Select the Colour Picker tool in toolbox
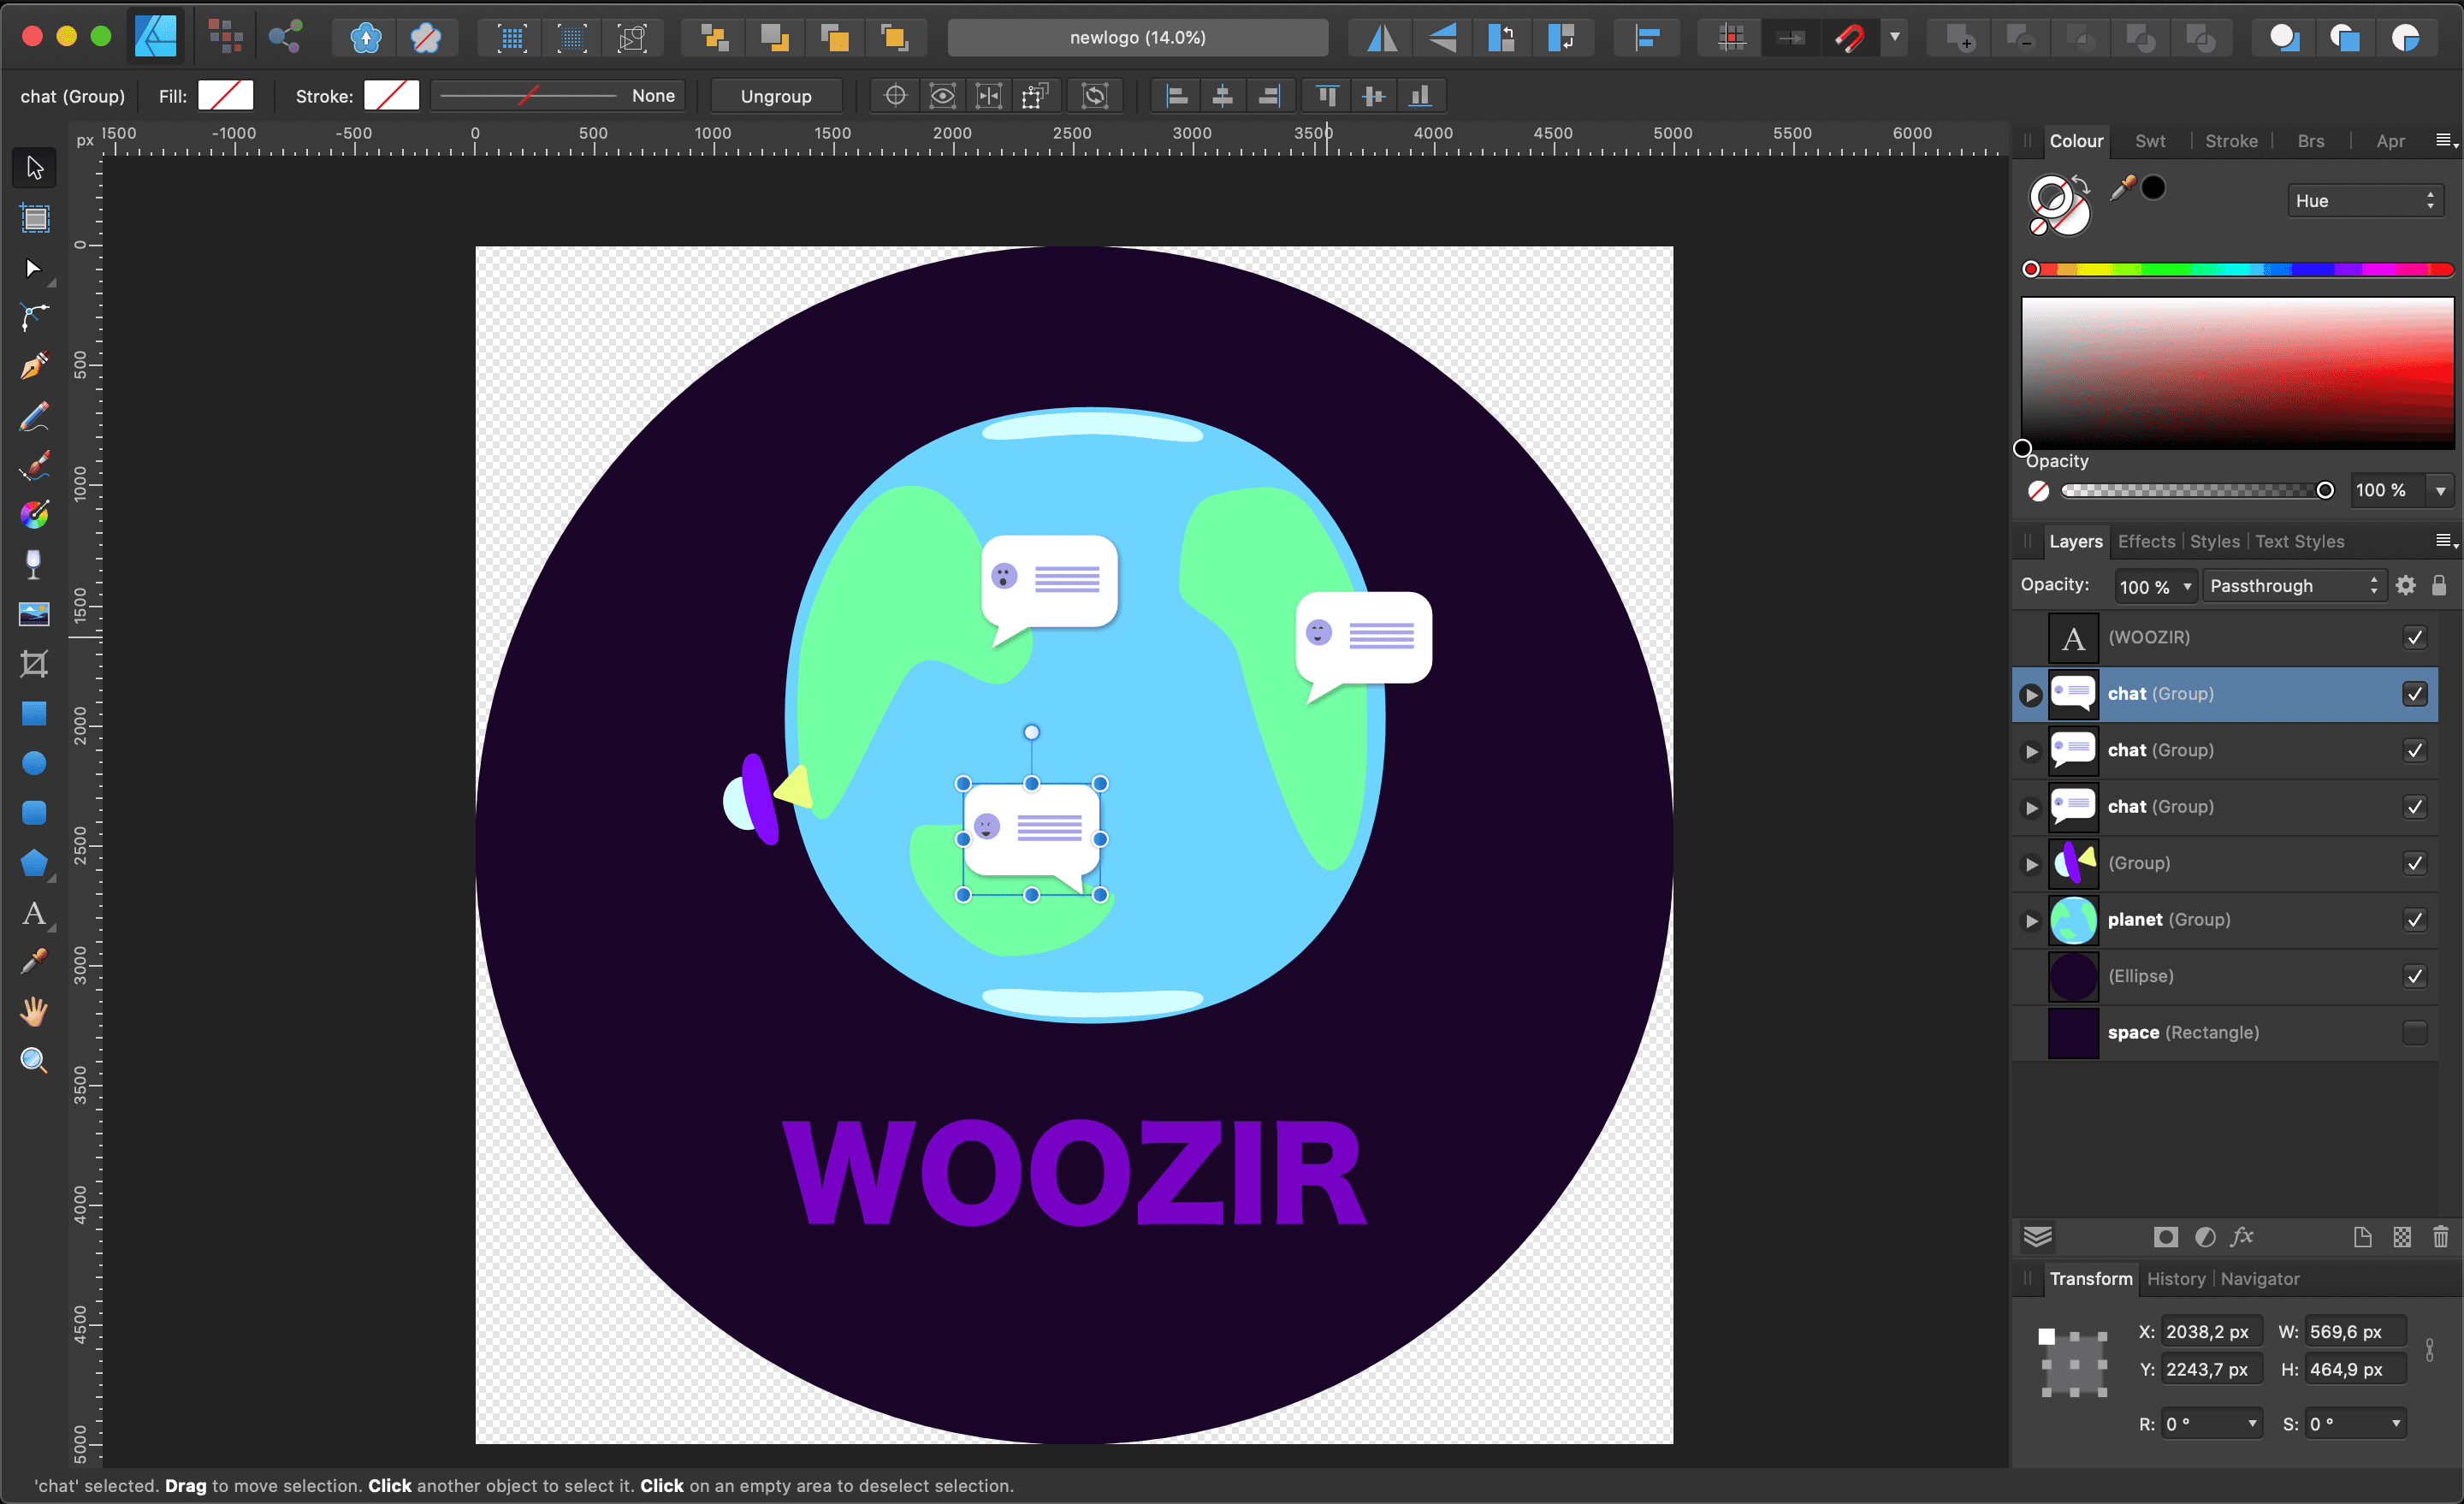 coord(34,962)
